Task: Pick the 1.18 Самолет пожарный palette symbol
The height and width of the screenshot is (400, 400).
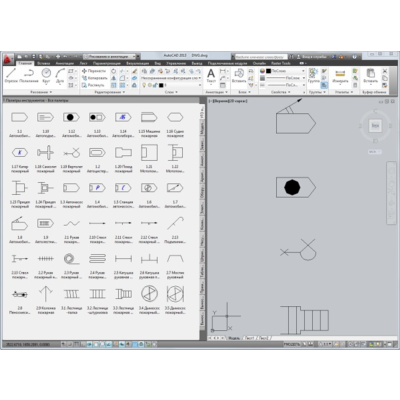Action: [45, 158]
